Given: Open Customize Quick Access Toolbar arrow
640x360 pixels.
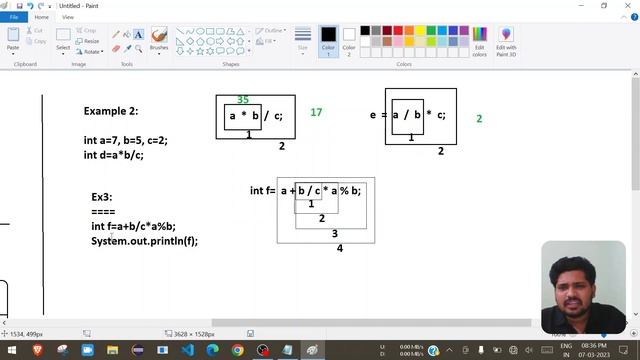Looking at the screenshot, I should pyautogui.click(x=50, y=7).
